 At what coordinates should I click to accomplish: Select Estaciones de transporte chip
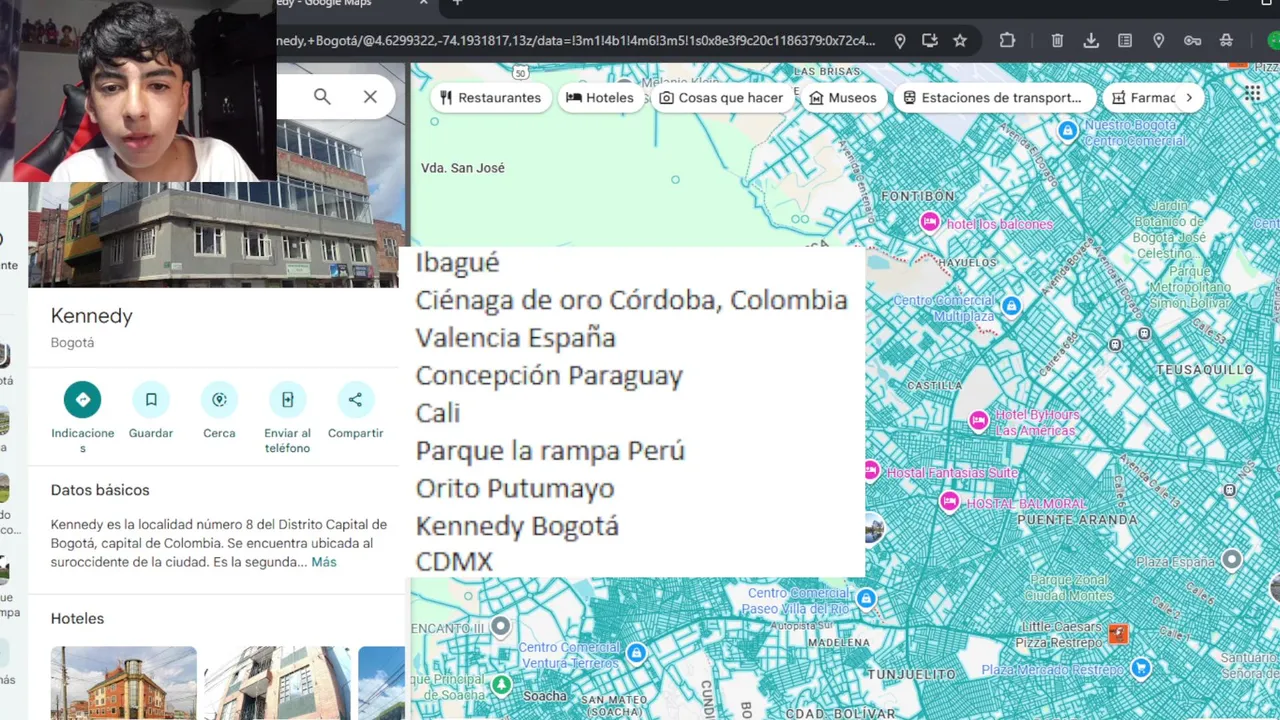[993, 98]
